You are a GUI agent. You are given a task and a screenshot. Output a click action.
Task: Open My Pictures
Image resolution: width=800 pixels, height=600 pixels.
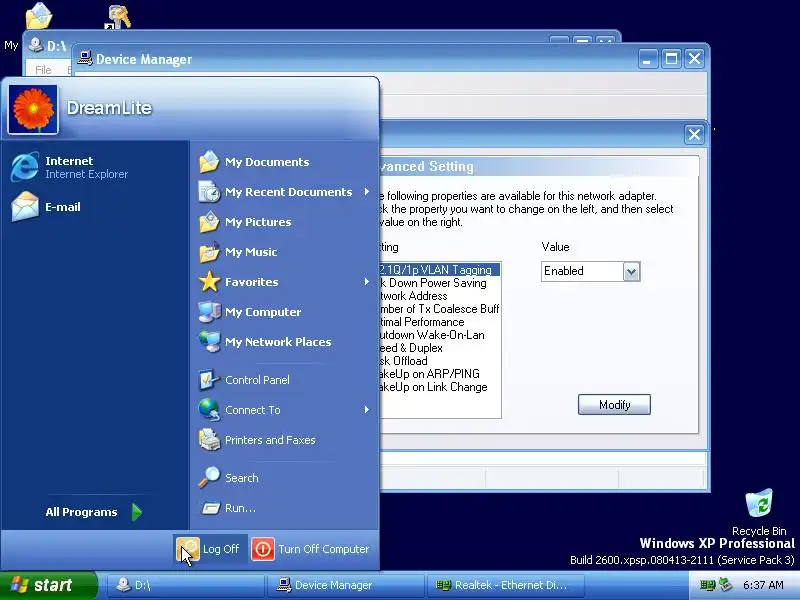[x=245, y=222]
